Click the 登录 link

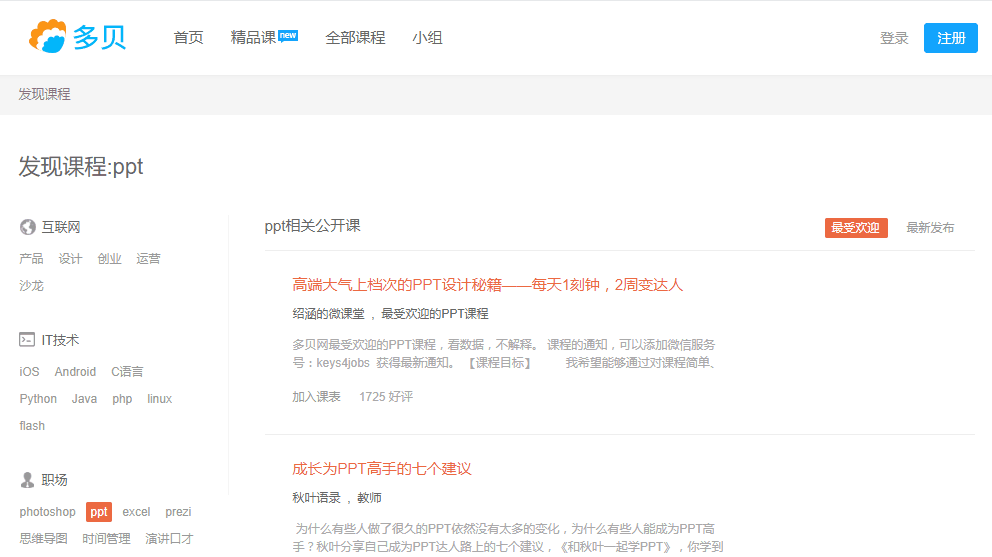(894, 38)
